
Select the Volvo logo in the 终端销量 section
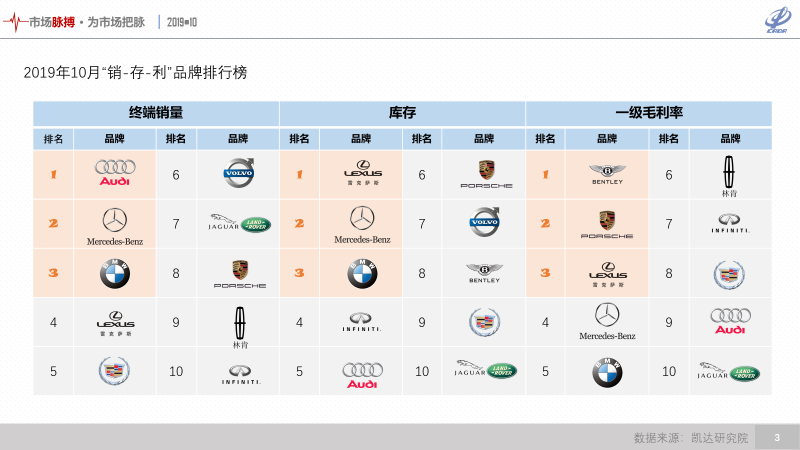pyautogui.click(x=239, y=174)
